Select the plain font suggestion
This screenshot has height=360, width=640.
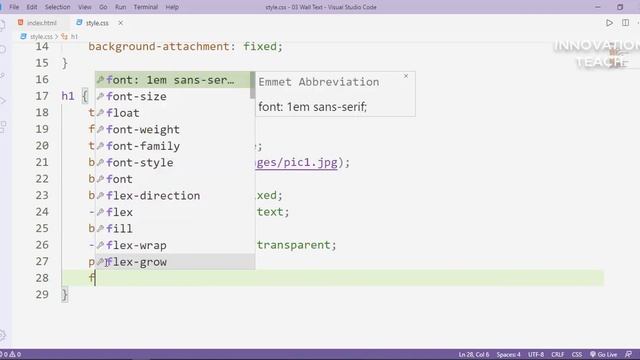click(x=175, y=179)
